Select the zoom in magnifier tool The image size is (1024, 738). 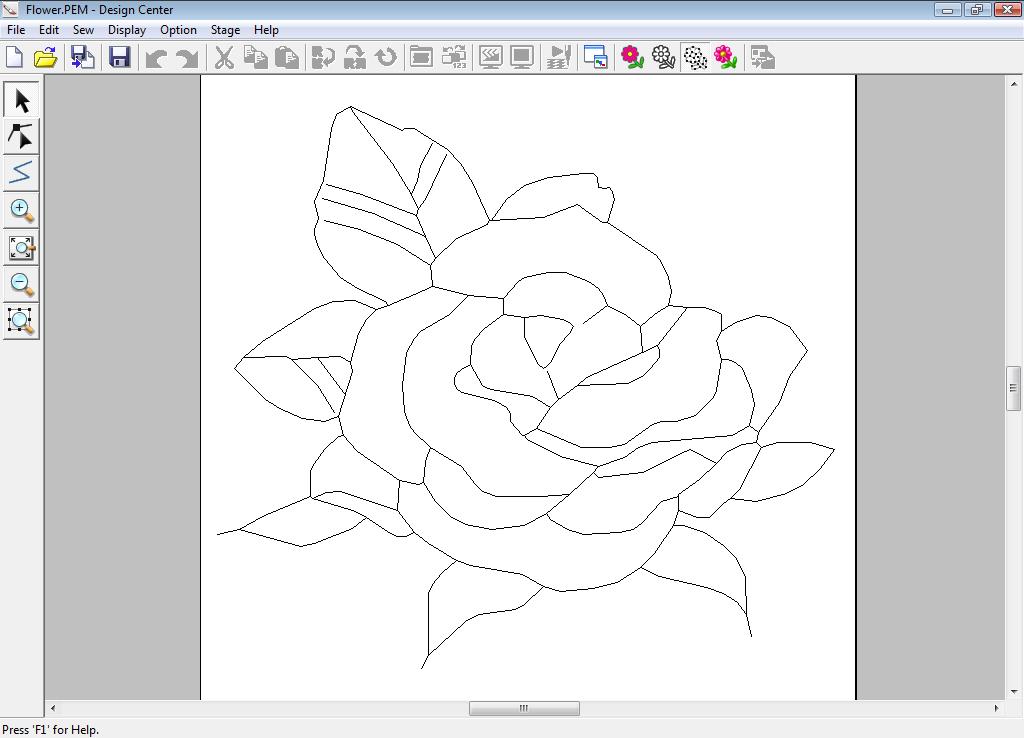click(22, 210)
